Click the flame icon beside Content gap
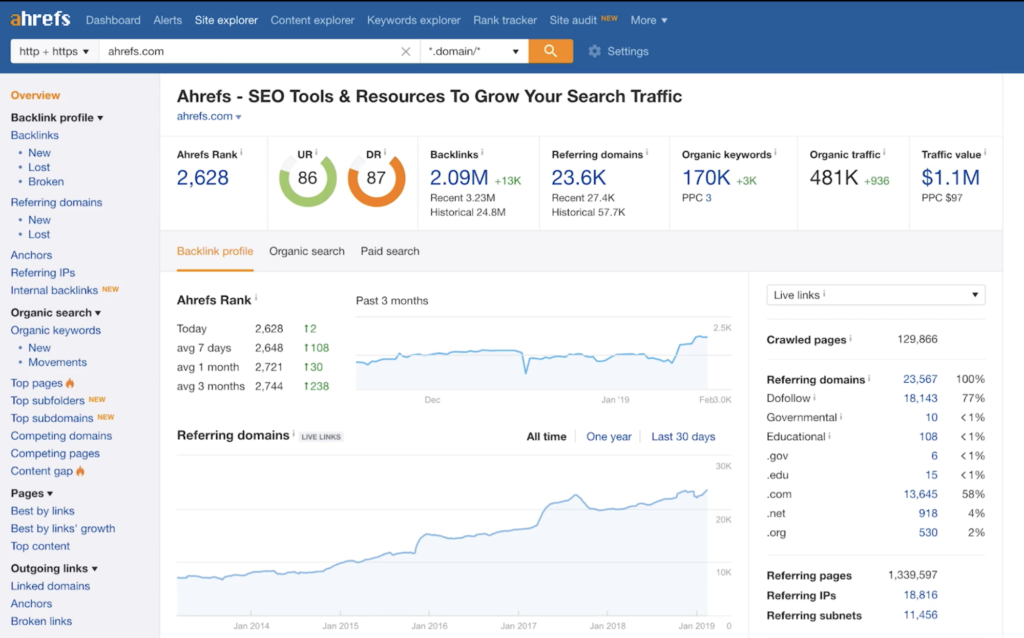The height and width of the screenshot is (638, 1024). [x=80, y=470]
